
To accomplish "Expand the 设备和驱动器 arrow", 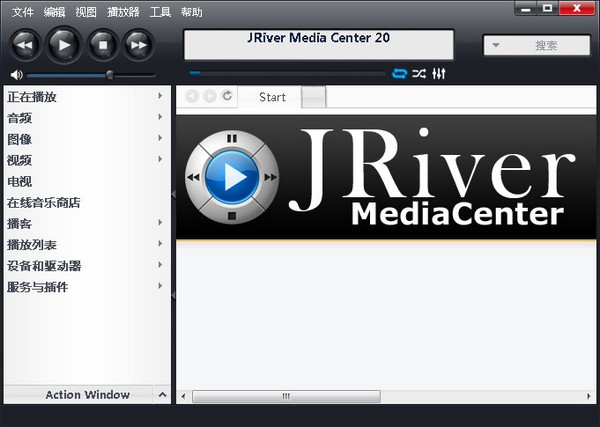I will (x=160, y=264).
